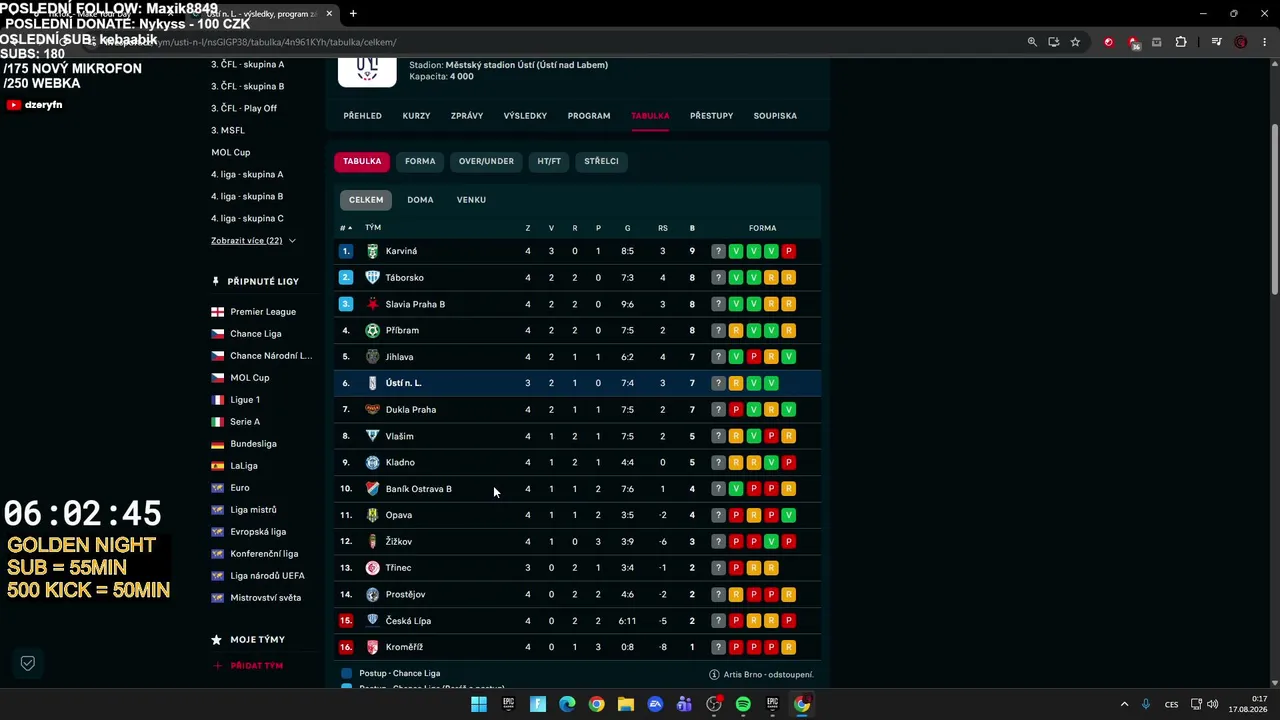Click the info icon next to Artis Brno
The width and height of the screenshot is (1280, 720).
click(714, 675)
